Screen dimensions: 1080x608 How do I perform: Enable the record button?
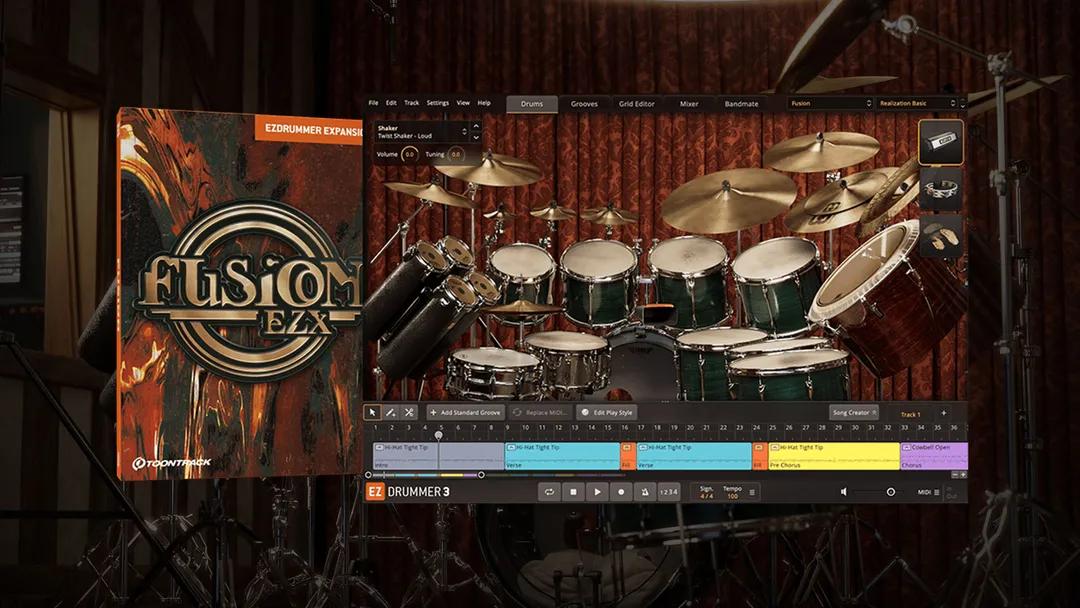pyautogui.click(x=621, y=492)
